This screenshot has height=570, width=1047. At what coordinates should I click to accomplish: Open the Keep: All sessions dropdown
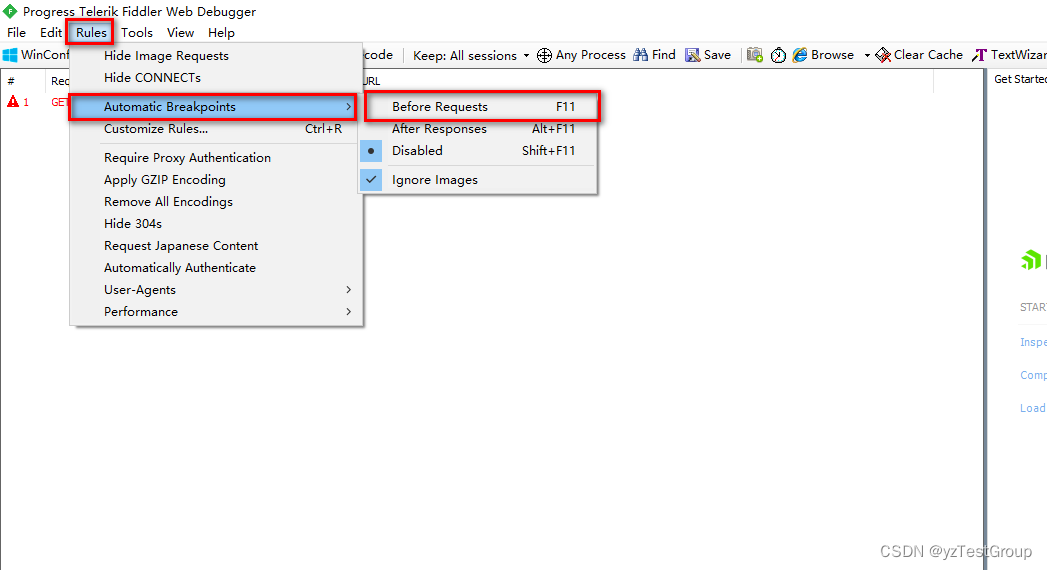pos(471,55)
